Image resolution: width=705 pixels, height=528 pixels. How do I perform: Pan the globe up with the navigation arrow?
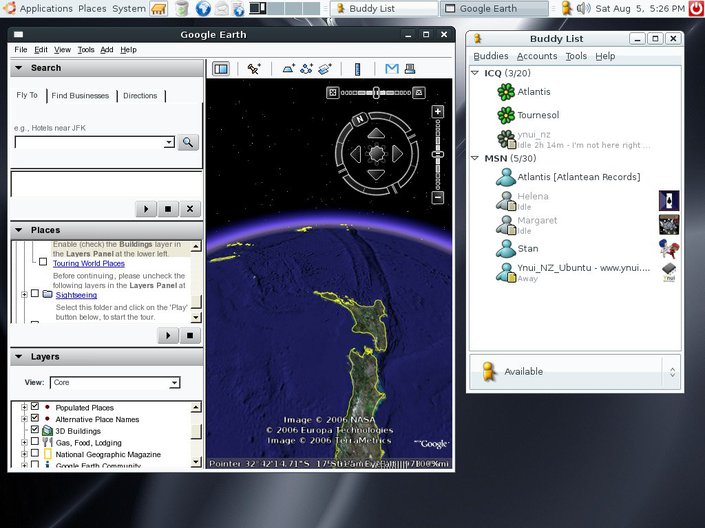(x=376, y=134)
